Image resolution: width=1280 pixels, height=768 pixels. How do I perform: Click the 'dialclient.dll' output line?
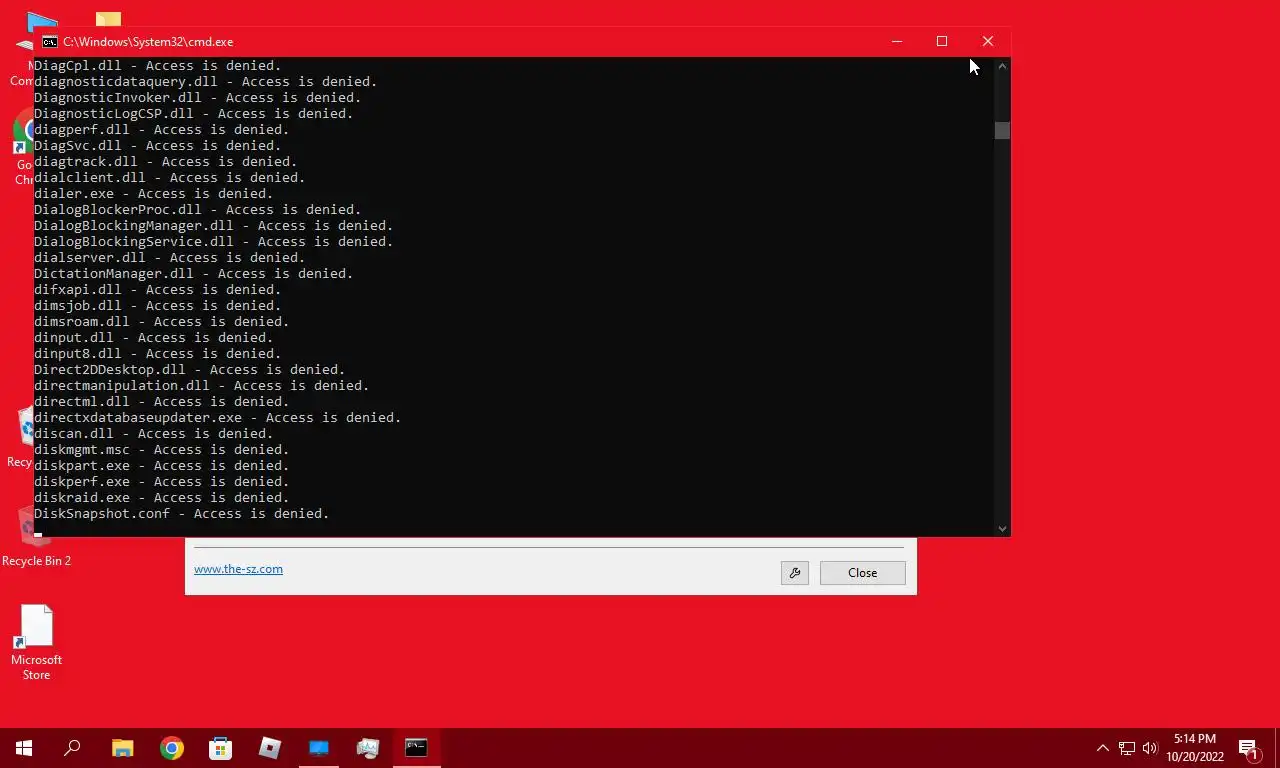(170, 178)
